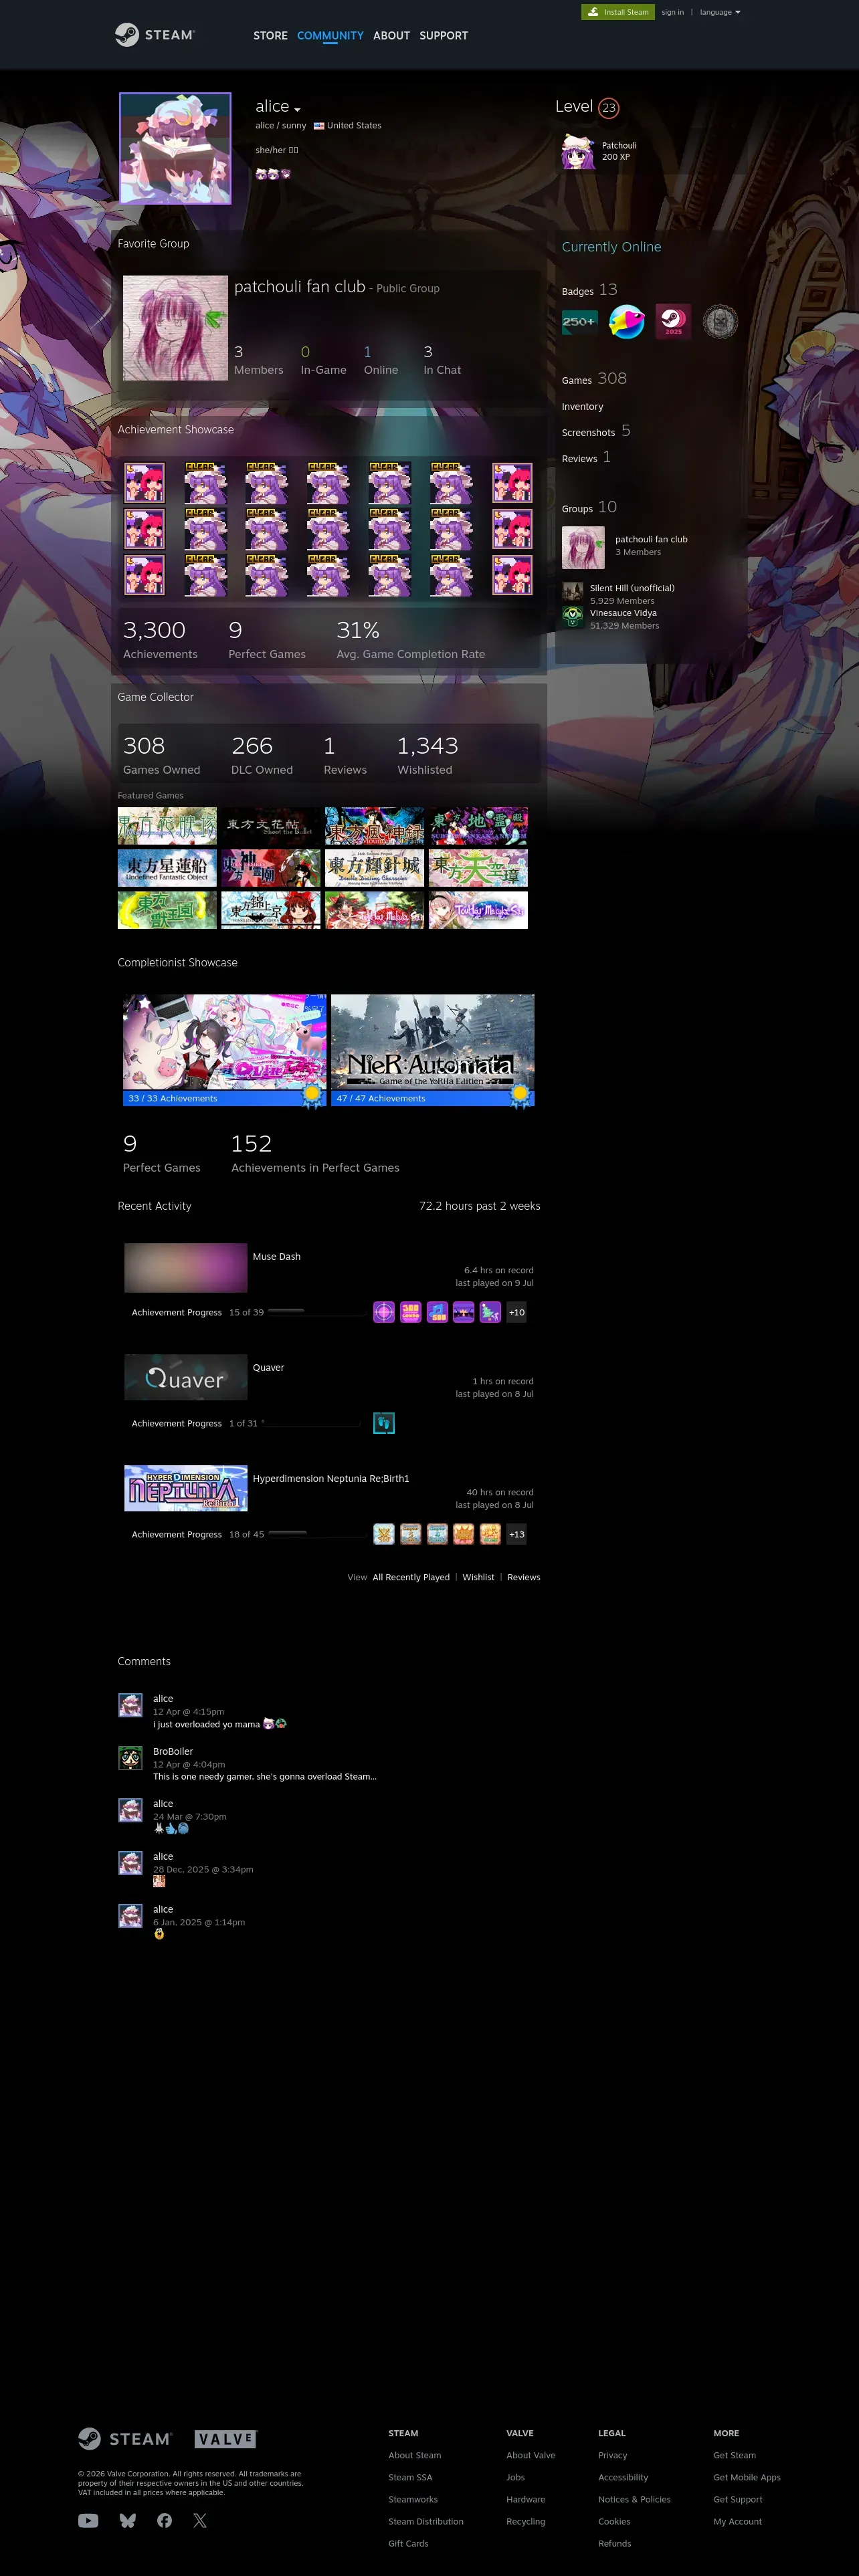Open the Quaver game capsule image
The width and height of the screenshot is (859, 2576).
coord(185,1377)
